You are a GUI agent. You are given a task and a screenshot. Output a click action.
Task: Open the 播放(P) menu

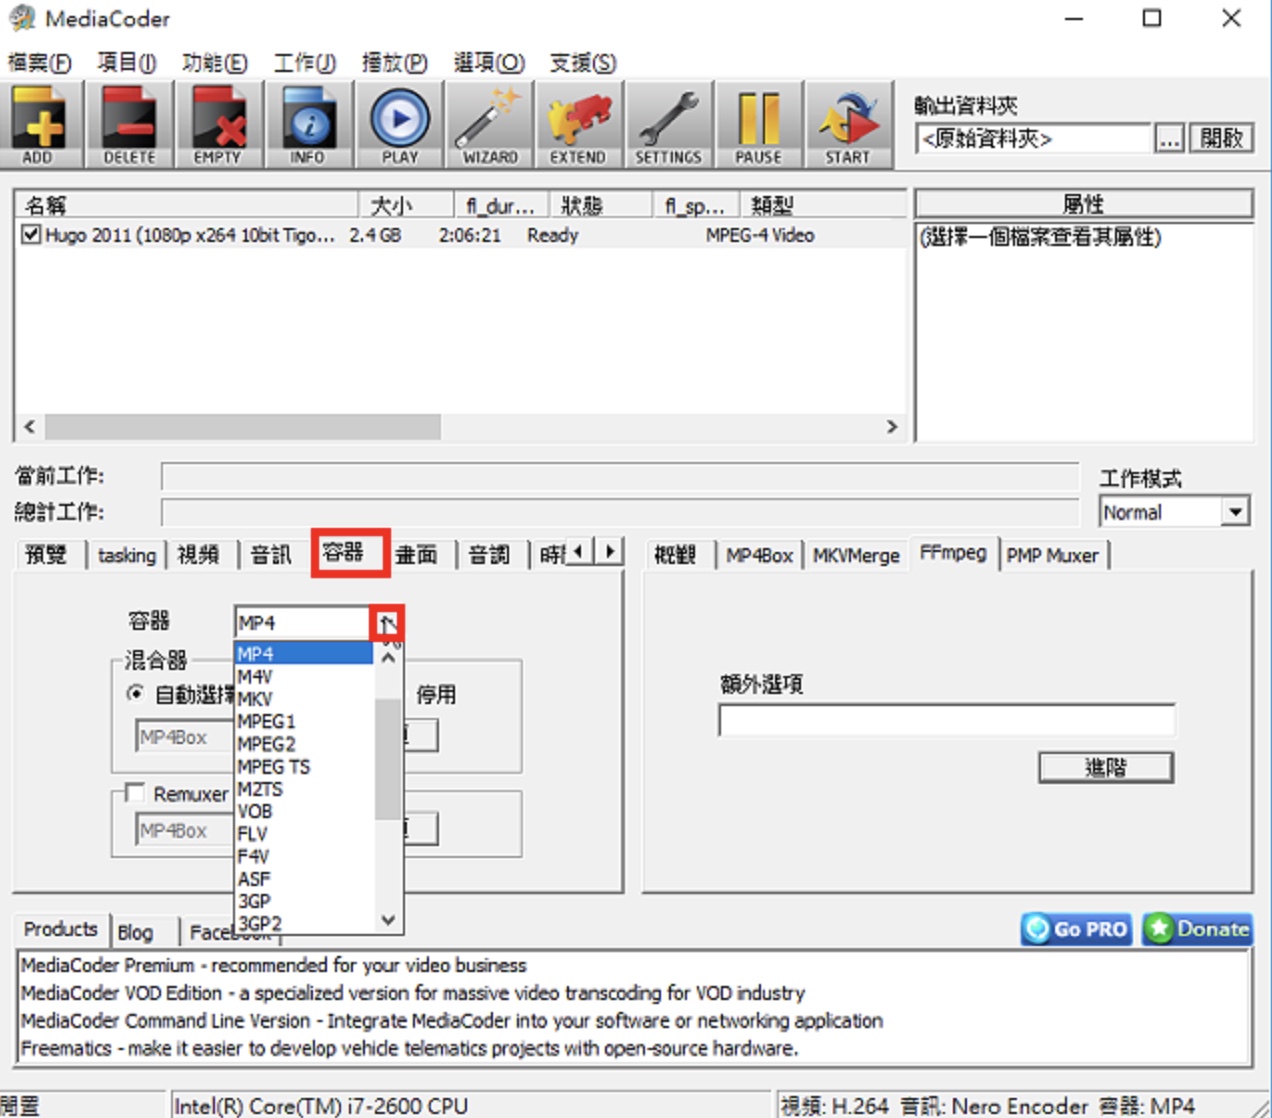tap(395, 63)
